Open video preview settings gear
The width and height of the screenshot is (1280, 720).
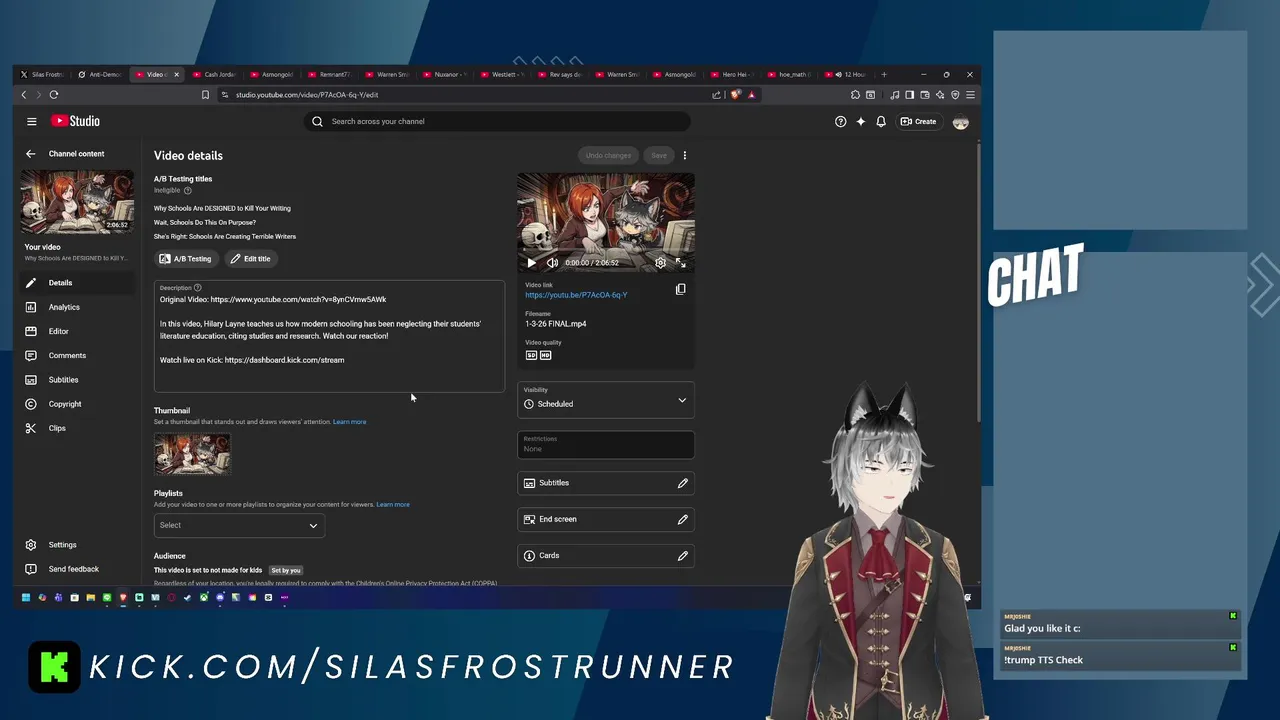(x=661, y=263)
